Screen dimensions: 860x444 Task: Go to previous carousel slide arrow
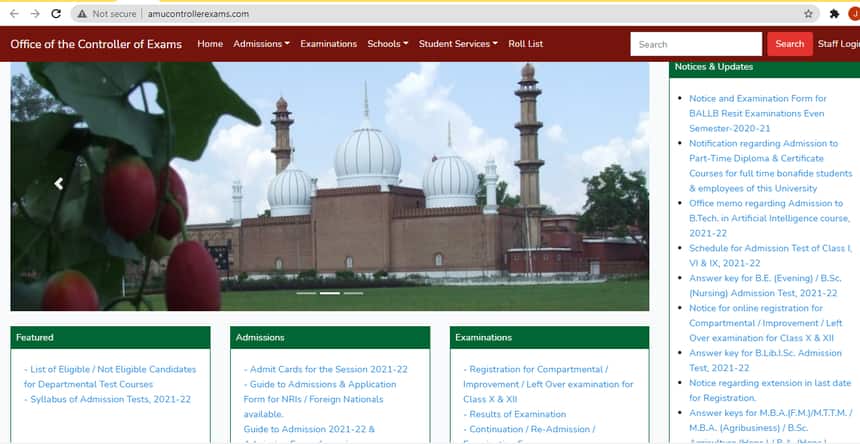(59, 184)
